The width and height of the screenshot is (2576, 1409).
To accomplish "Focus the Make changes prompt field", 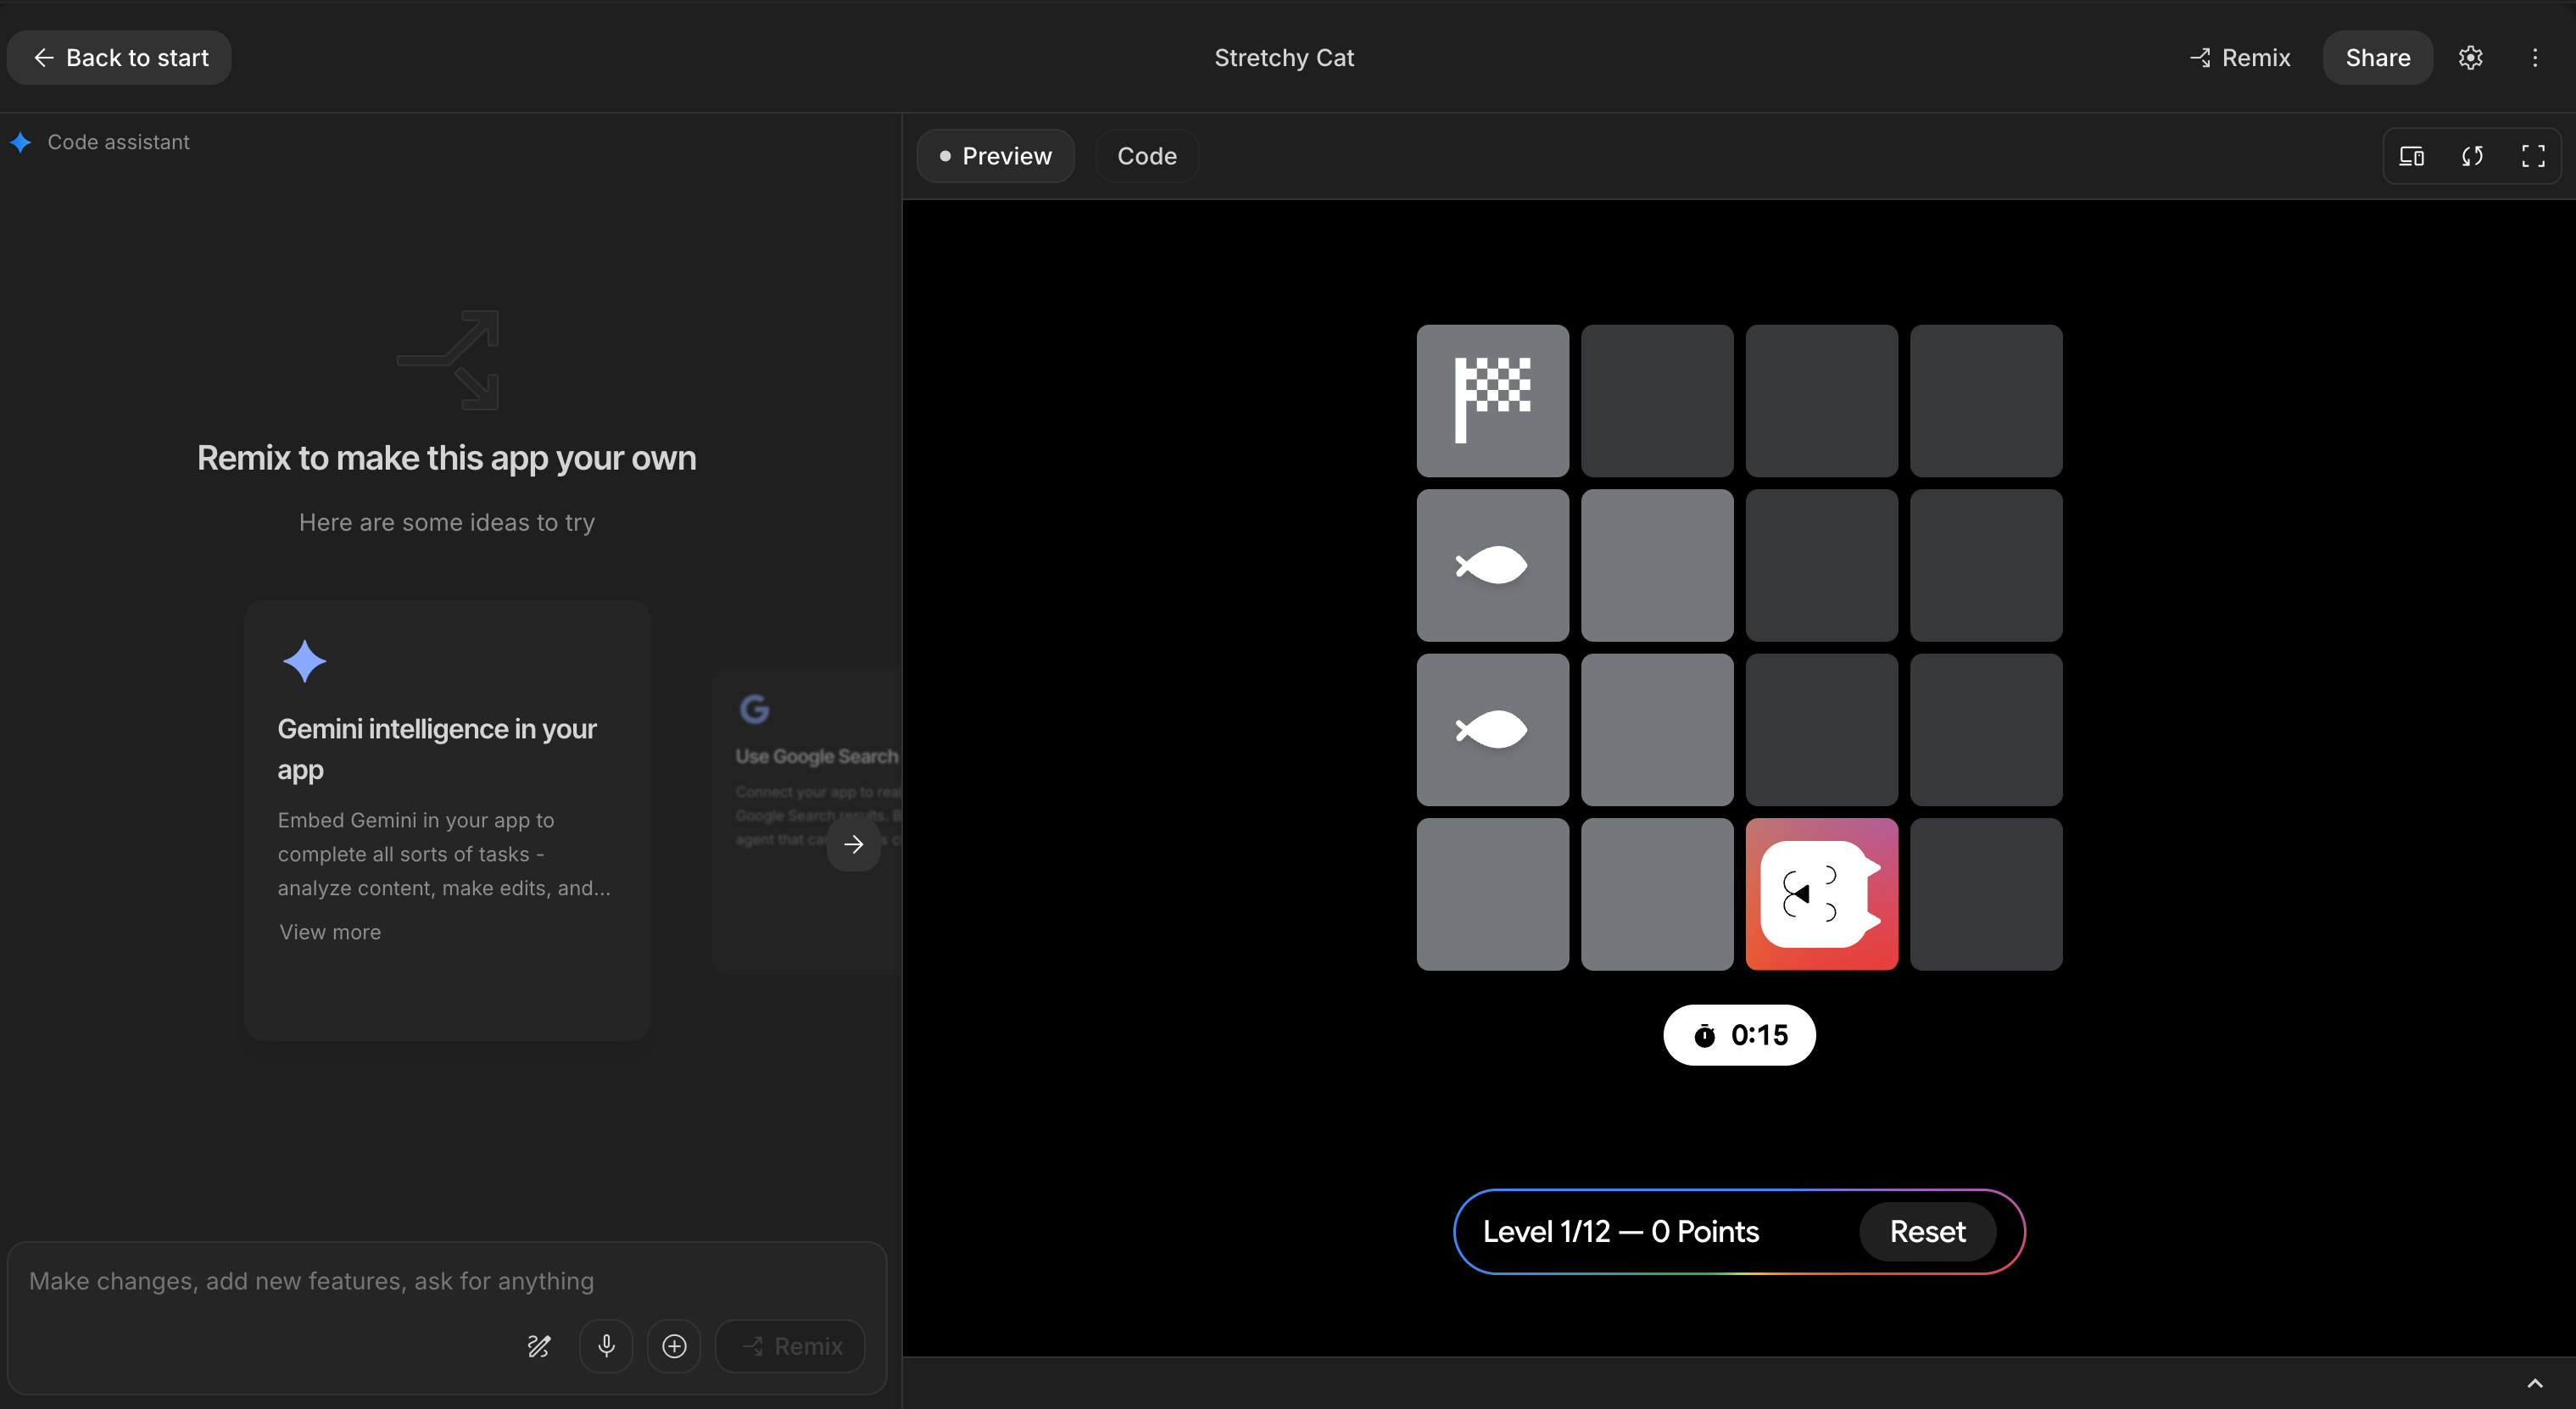I will [440, 1281].
